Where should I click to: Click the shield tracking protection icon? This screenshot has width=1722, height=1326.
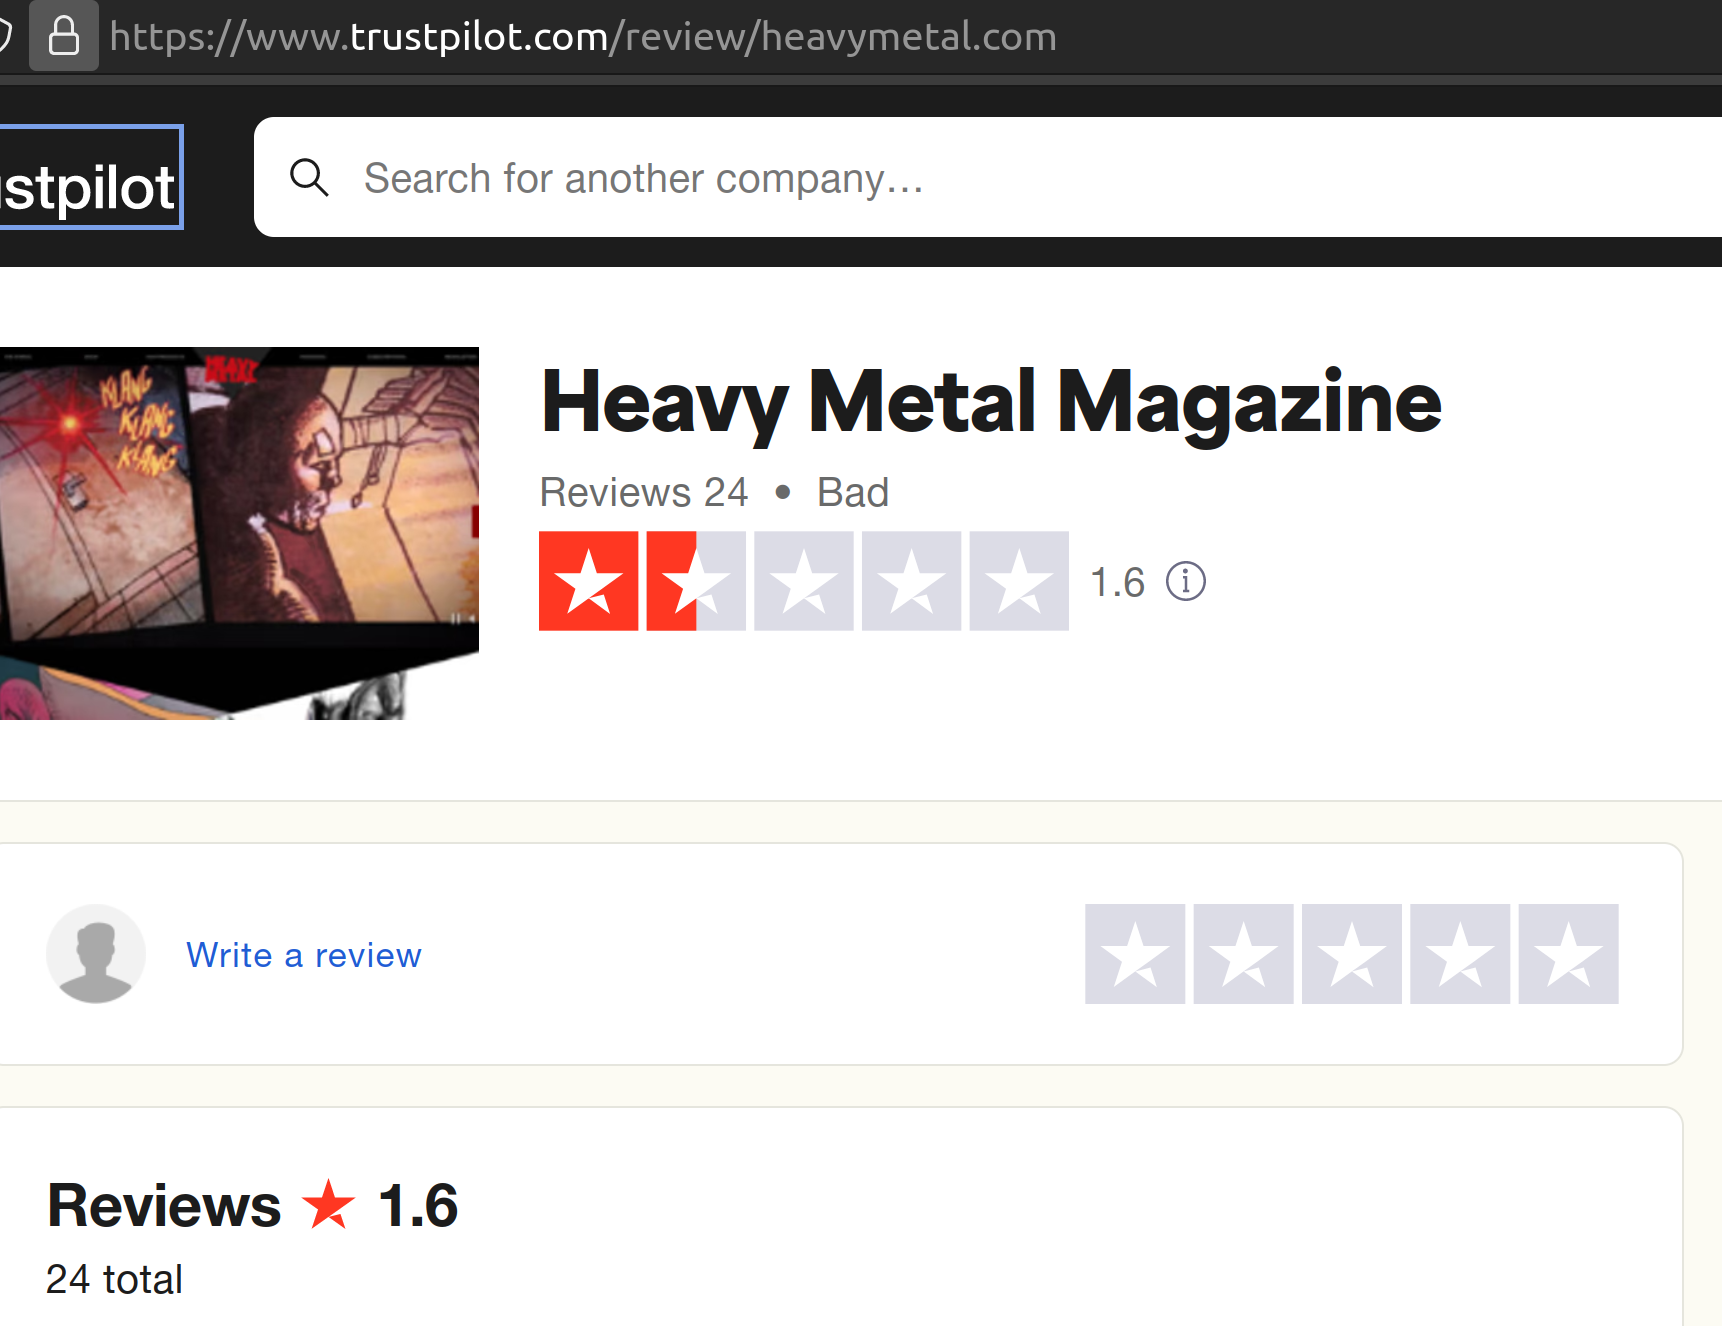pos(4,36)
